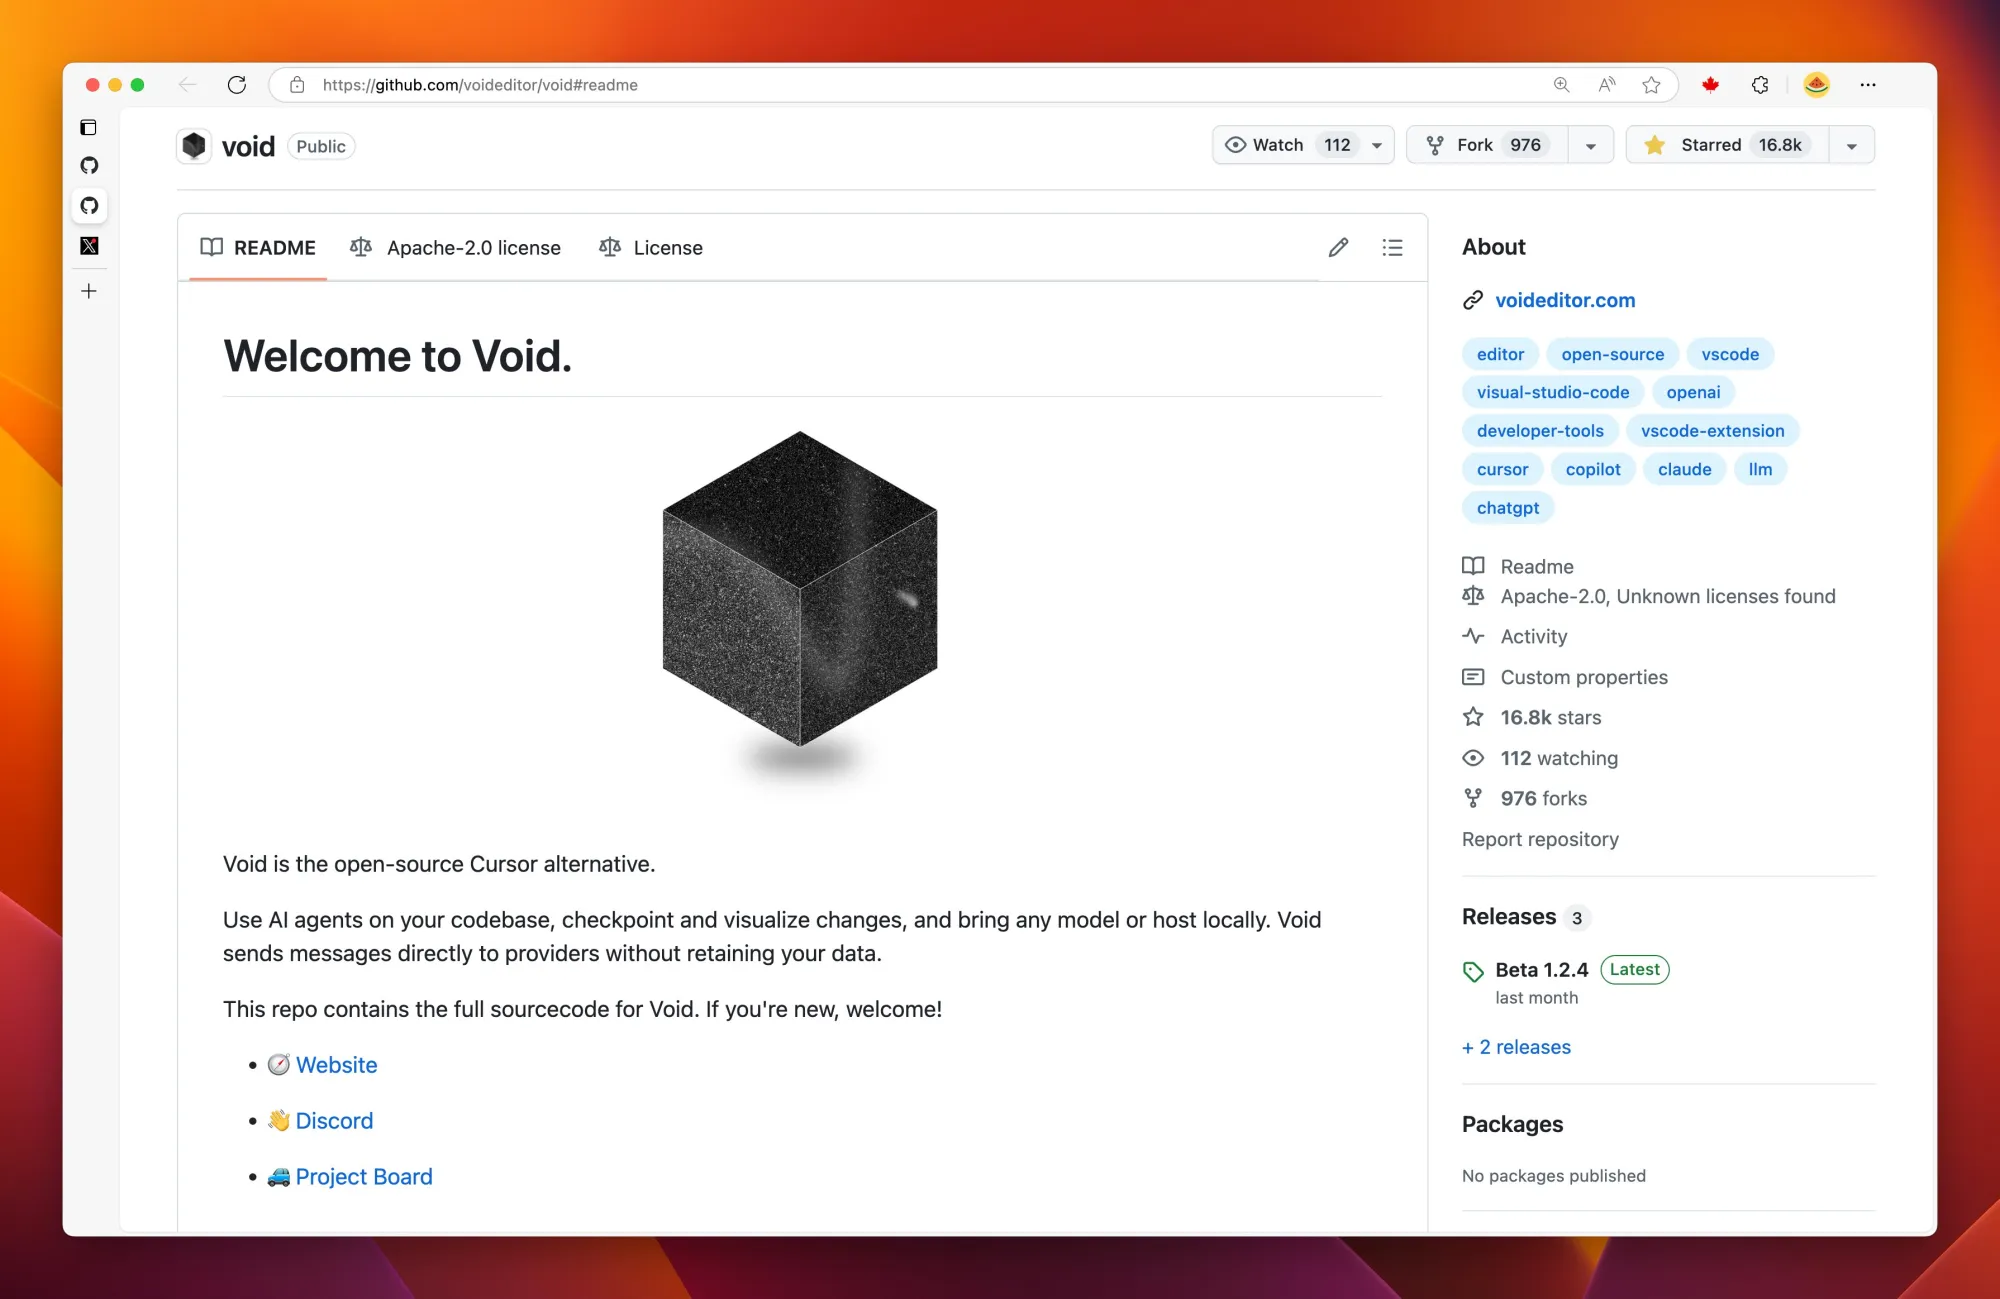This screenshot has height=1299, width=2000.
Task: Open the README outline list icon
Action: tap(1392, 248)
